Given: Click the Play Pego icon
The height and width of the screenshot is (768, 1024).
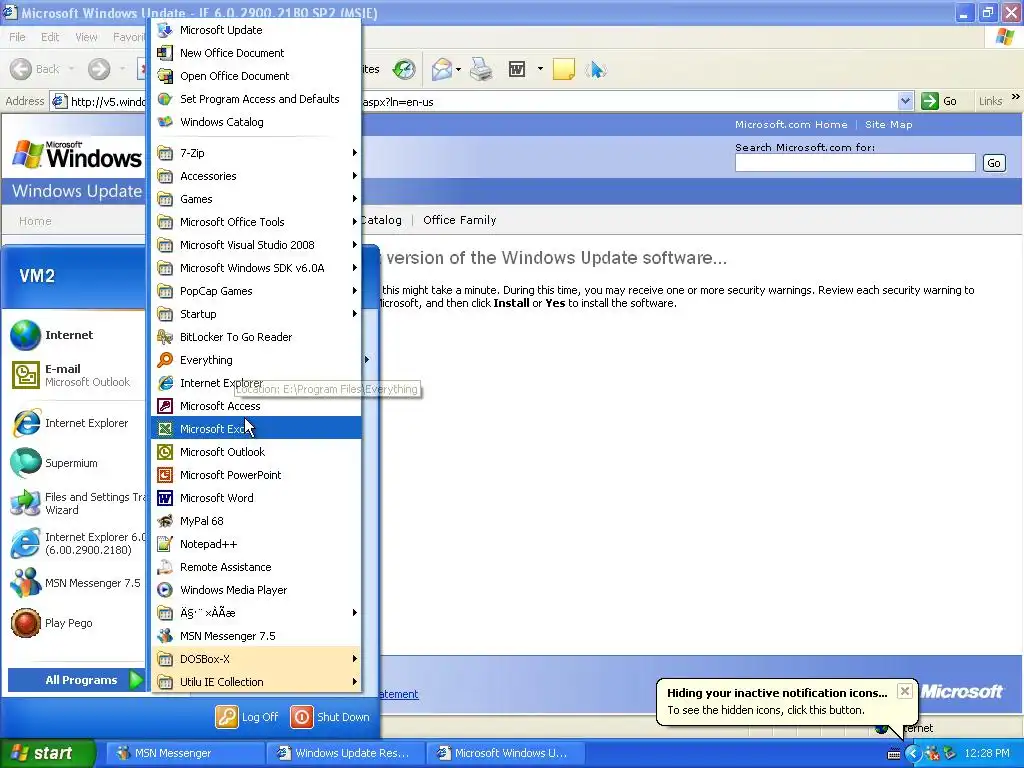Looking at the screenshot, I should (25, 623).
